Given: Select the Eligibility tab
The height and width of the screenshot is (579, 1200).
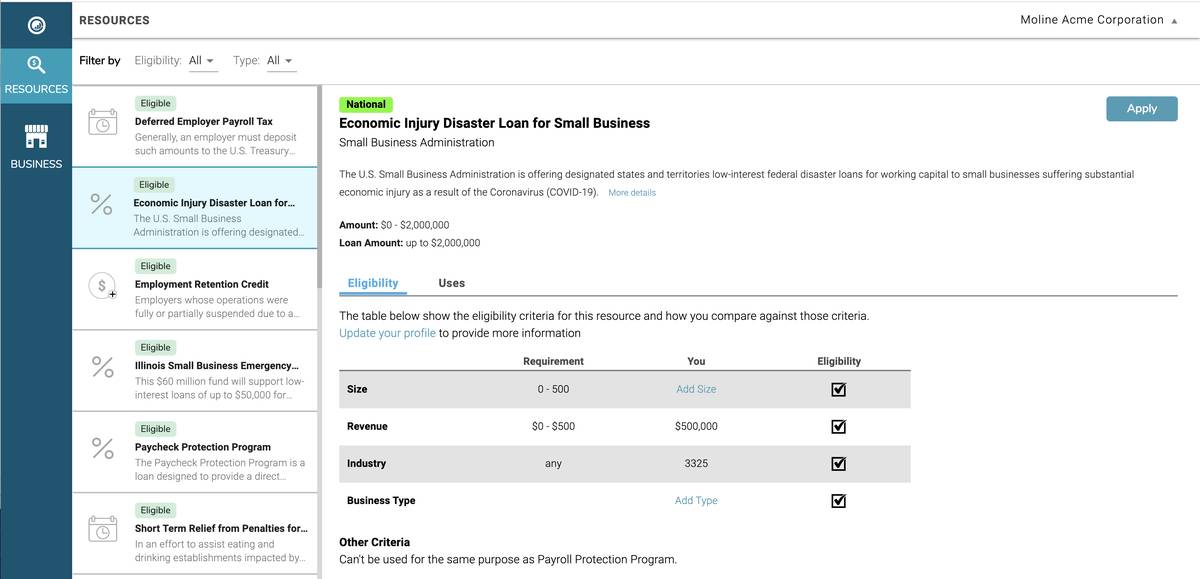Looking at the screenshot, I should (373, 283).
